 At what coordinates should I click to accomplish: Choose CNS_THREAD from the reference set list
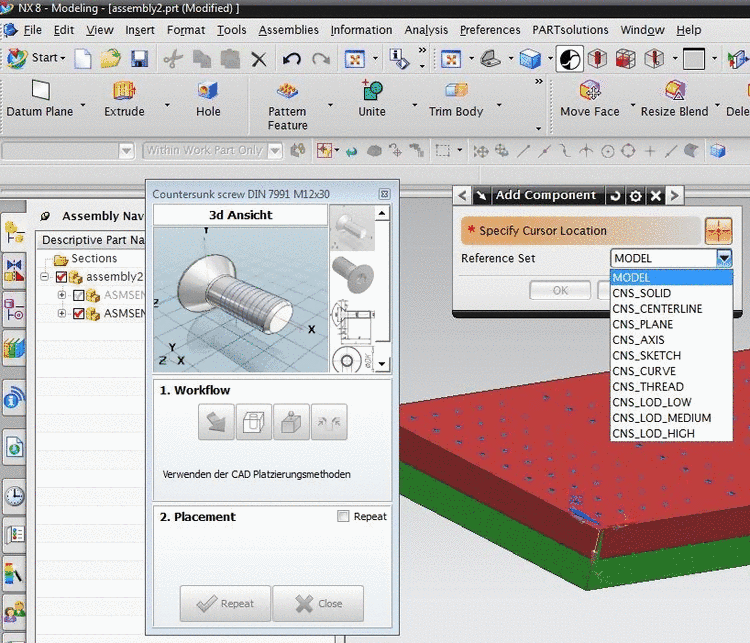pos(648,387)
